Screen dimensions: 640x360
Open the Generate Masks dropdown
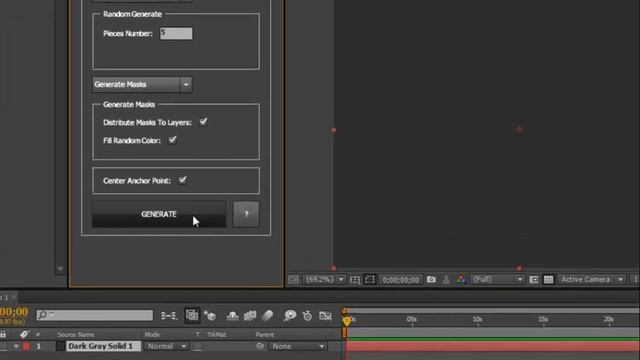(x=142, y=84)
